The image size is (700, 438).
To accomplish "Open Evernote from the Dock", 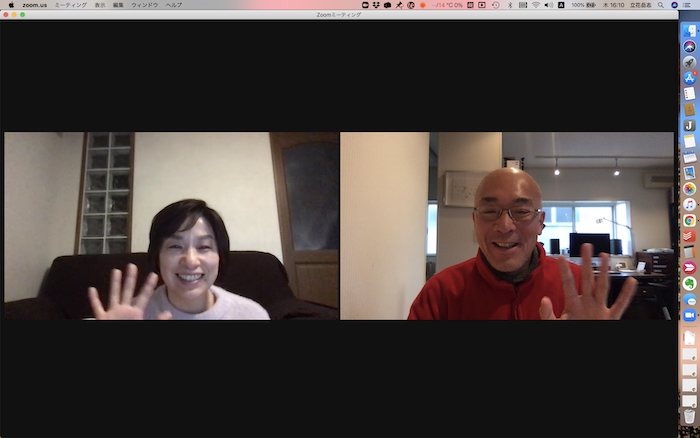I will coord(689,284).
